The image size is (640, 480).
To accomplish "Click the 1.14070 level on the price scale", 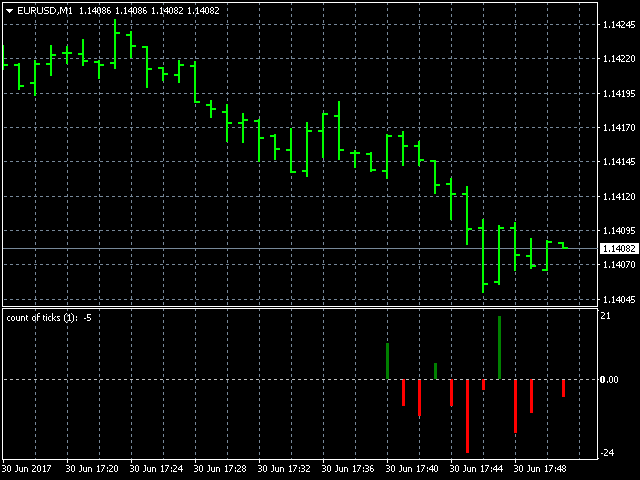I will coord(619,264).
